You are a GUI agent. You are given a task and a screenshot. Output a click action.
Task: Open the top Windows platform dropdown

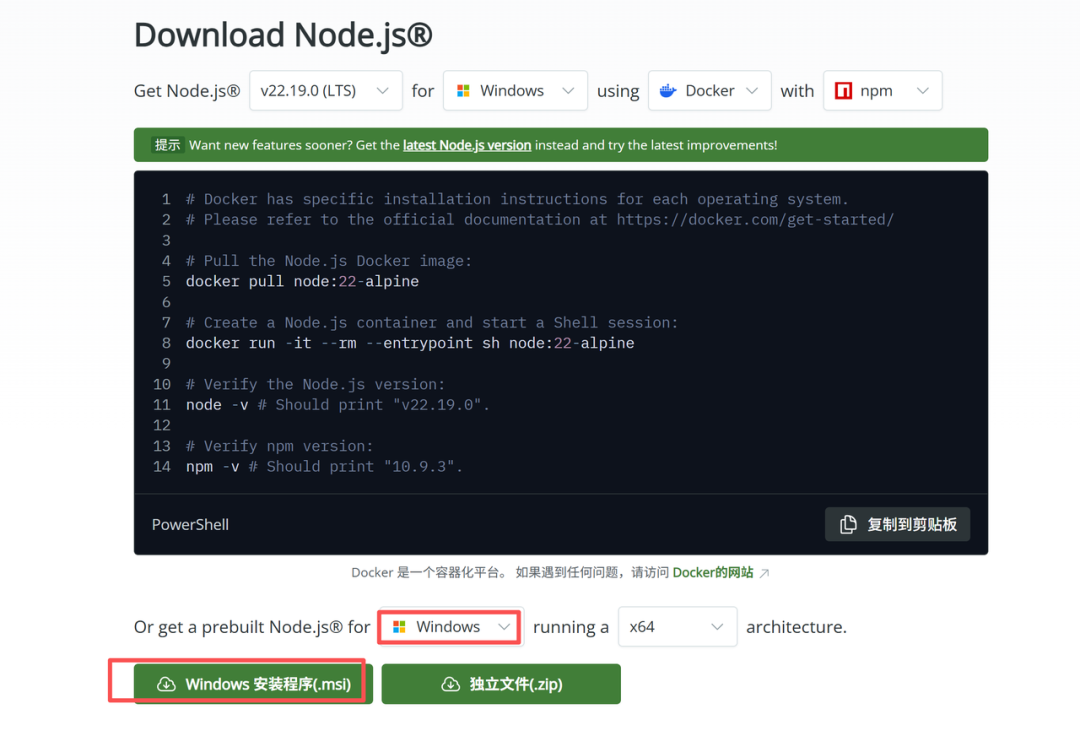(515, 90)
